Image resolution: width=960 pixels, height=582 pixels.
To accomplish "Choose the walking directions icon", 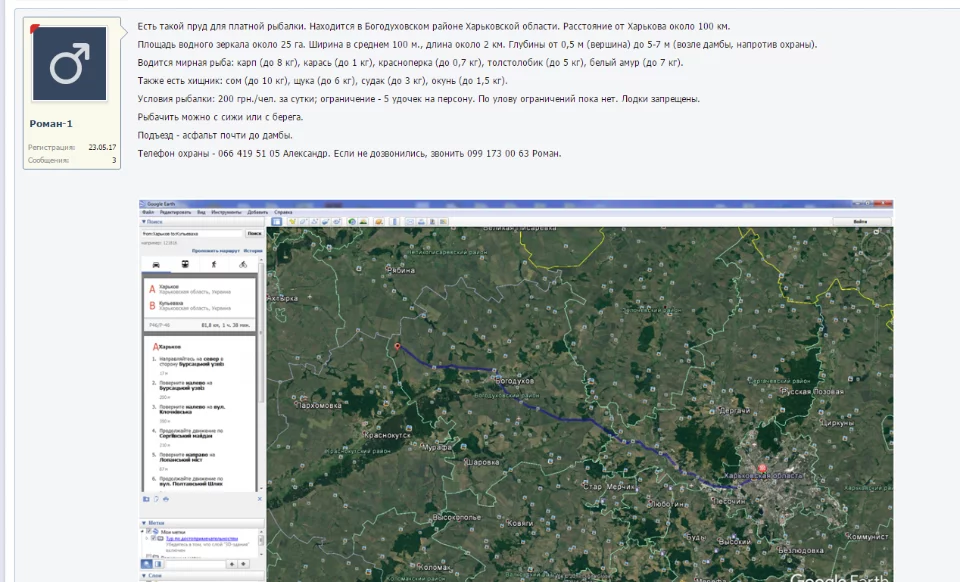I will click(x=213, y=265).
